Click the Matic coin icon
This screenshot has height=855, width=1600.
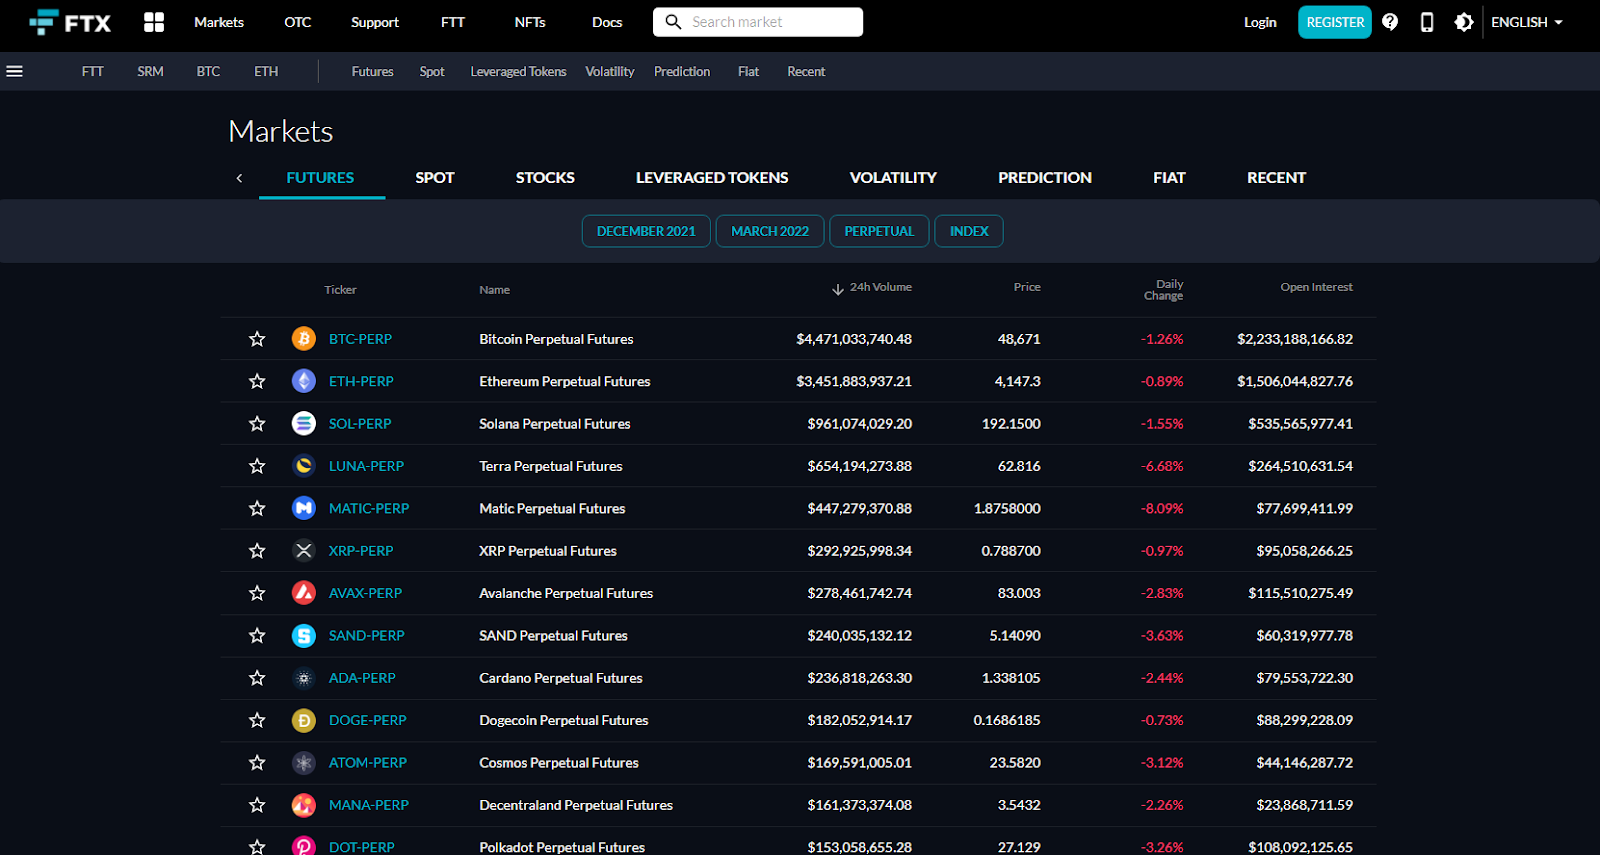click(x=304, y=508)
